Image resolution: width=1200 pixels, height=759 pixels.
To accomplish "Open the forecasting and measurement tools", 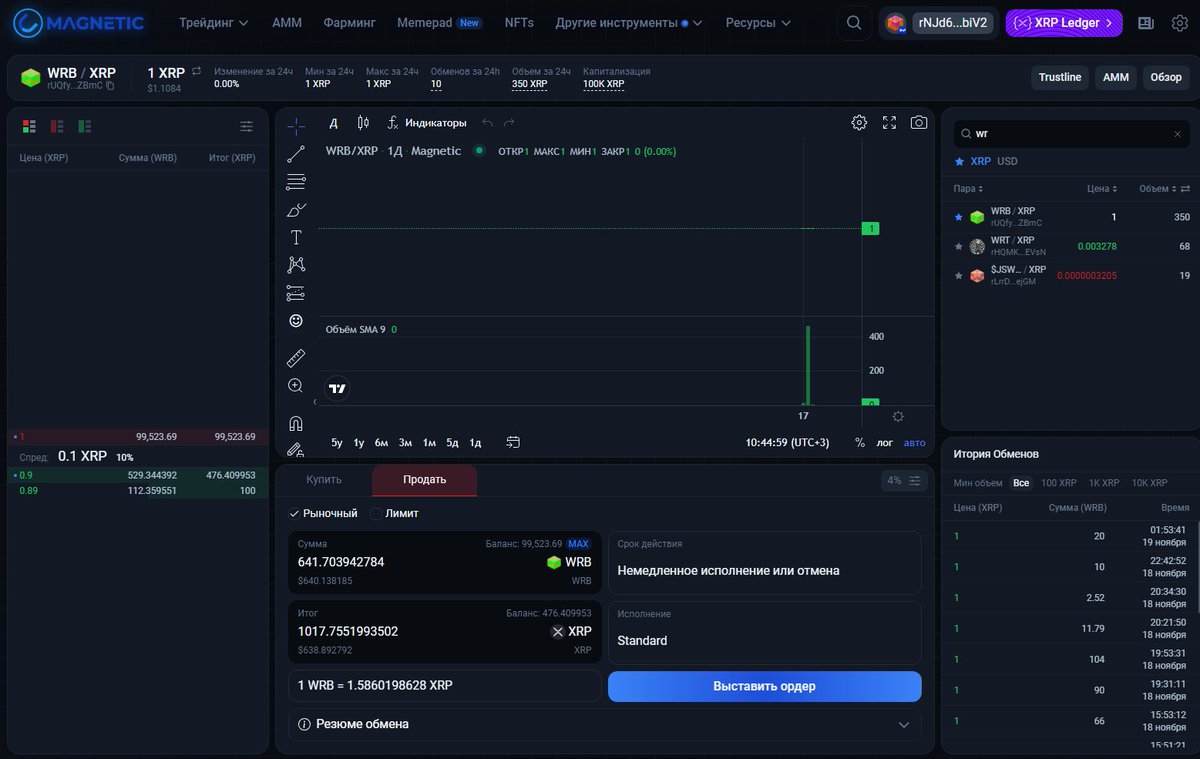I will coord(296,293).
